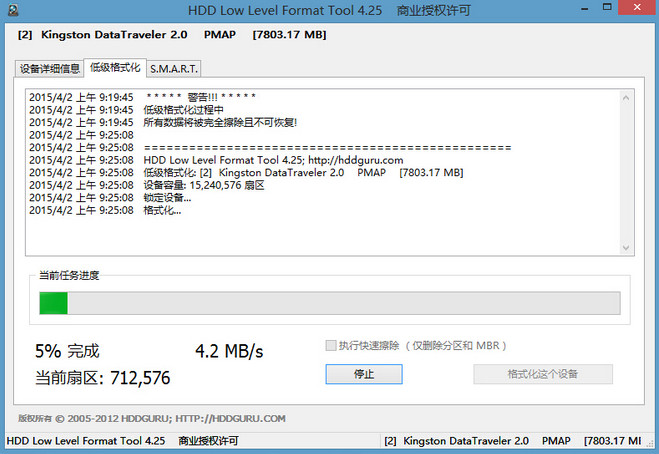Click the Kingston DataTraveler device header text
The height and width of the screenshot is (454, 659).
(x=172, y=34)
